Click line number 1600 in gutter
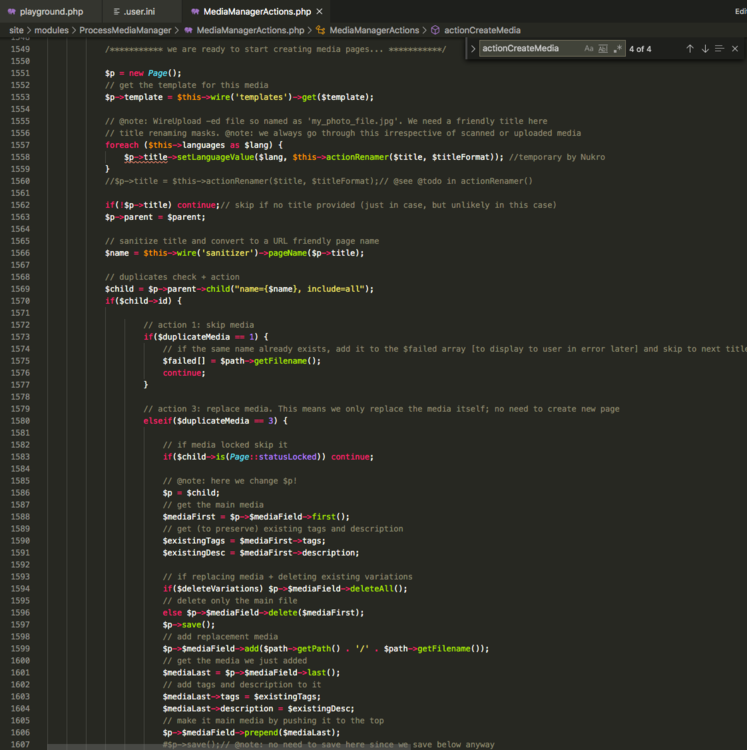This screenshot has height=750, width=747. [20, 661]
